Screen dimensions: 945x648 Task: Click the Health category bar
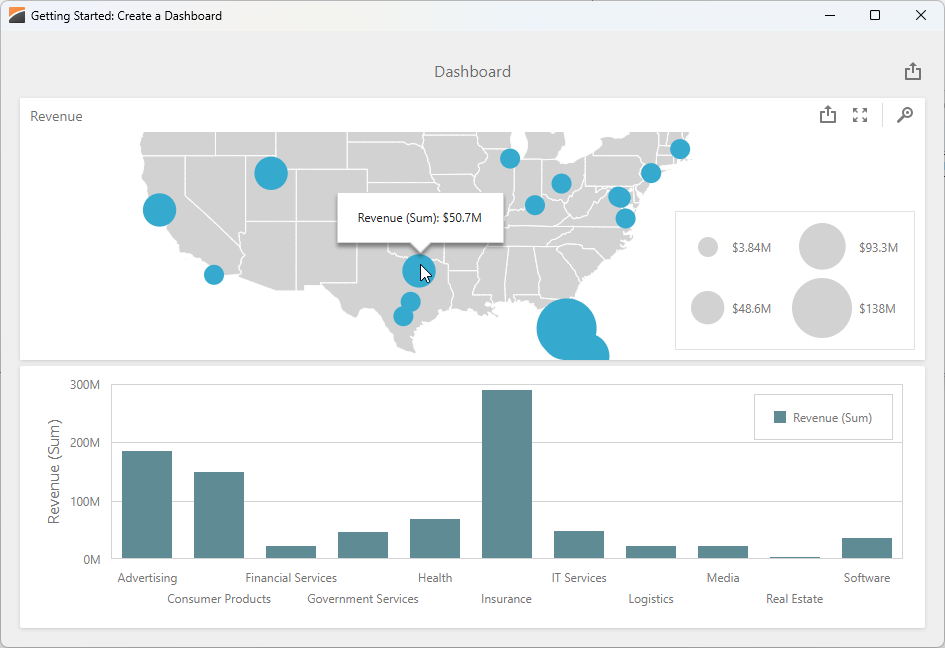tap(435, 540)
